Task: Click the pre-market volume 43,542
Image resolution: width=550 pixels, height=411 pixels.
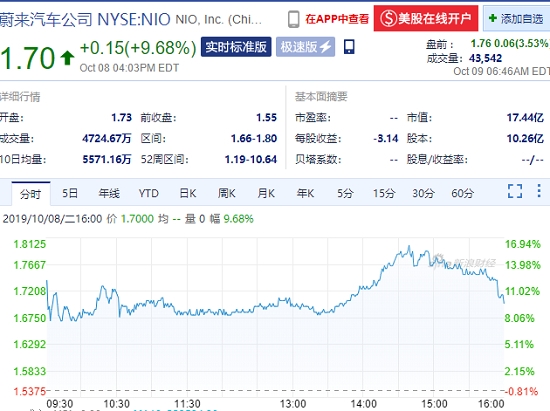Action: [485, 58]
